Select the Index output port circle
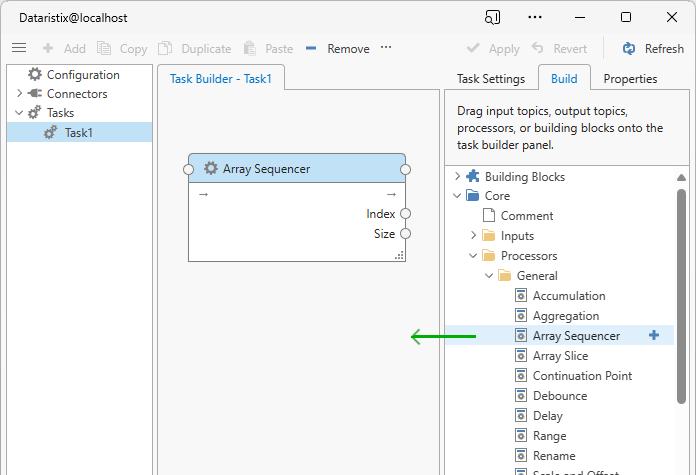 [x=405, y=214]
